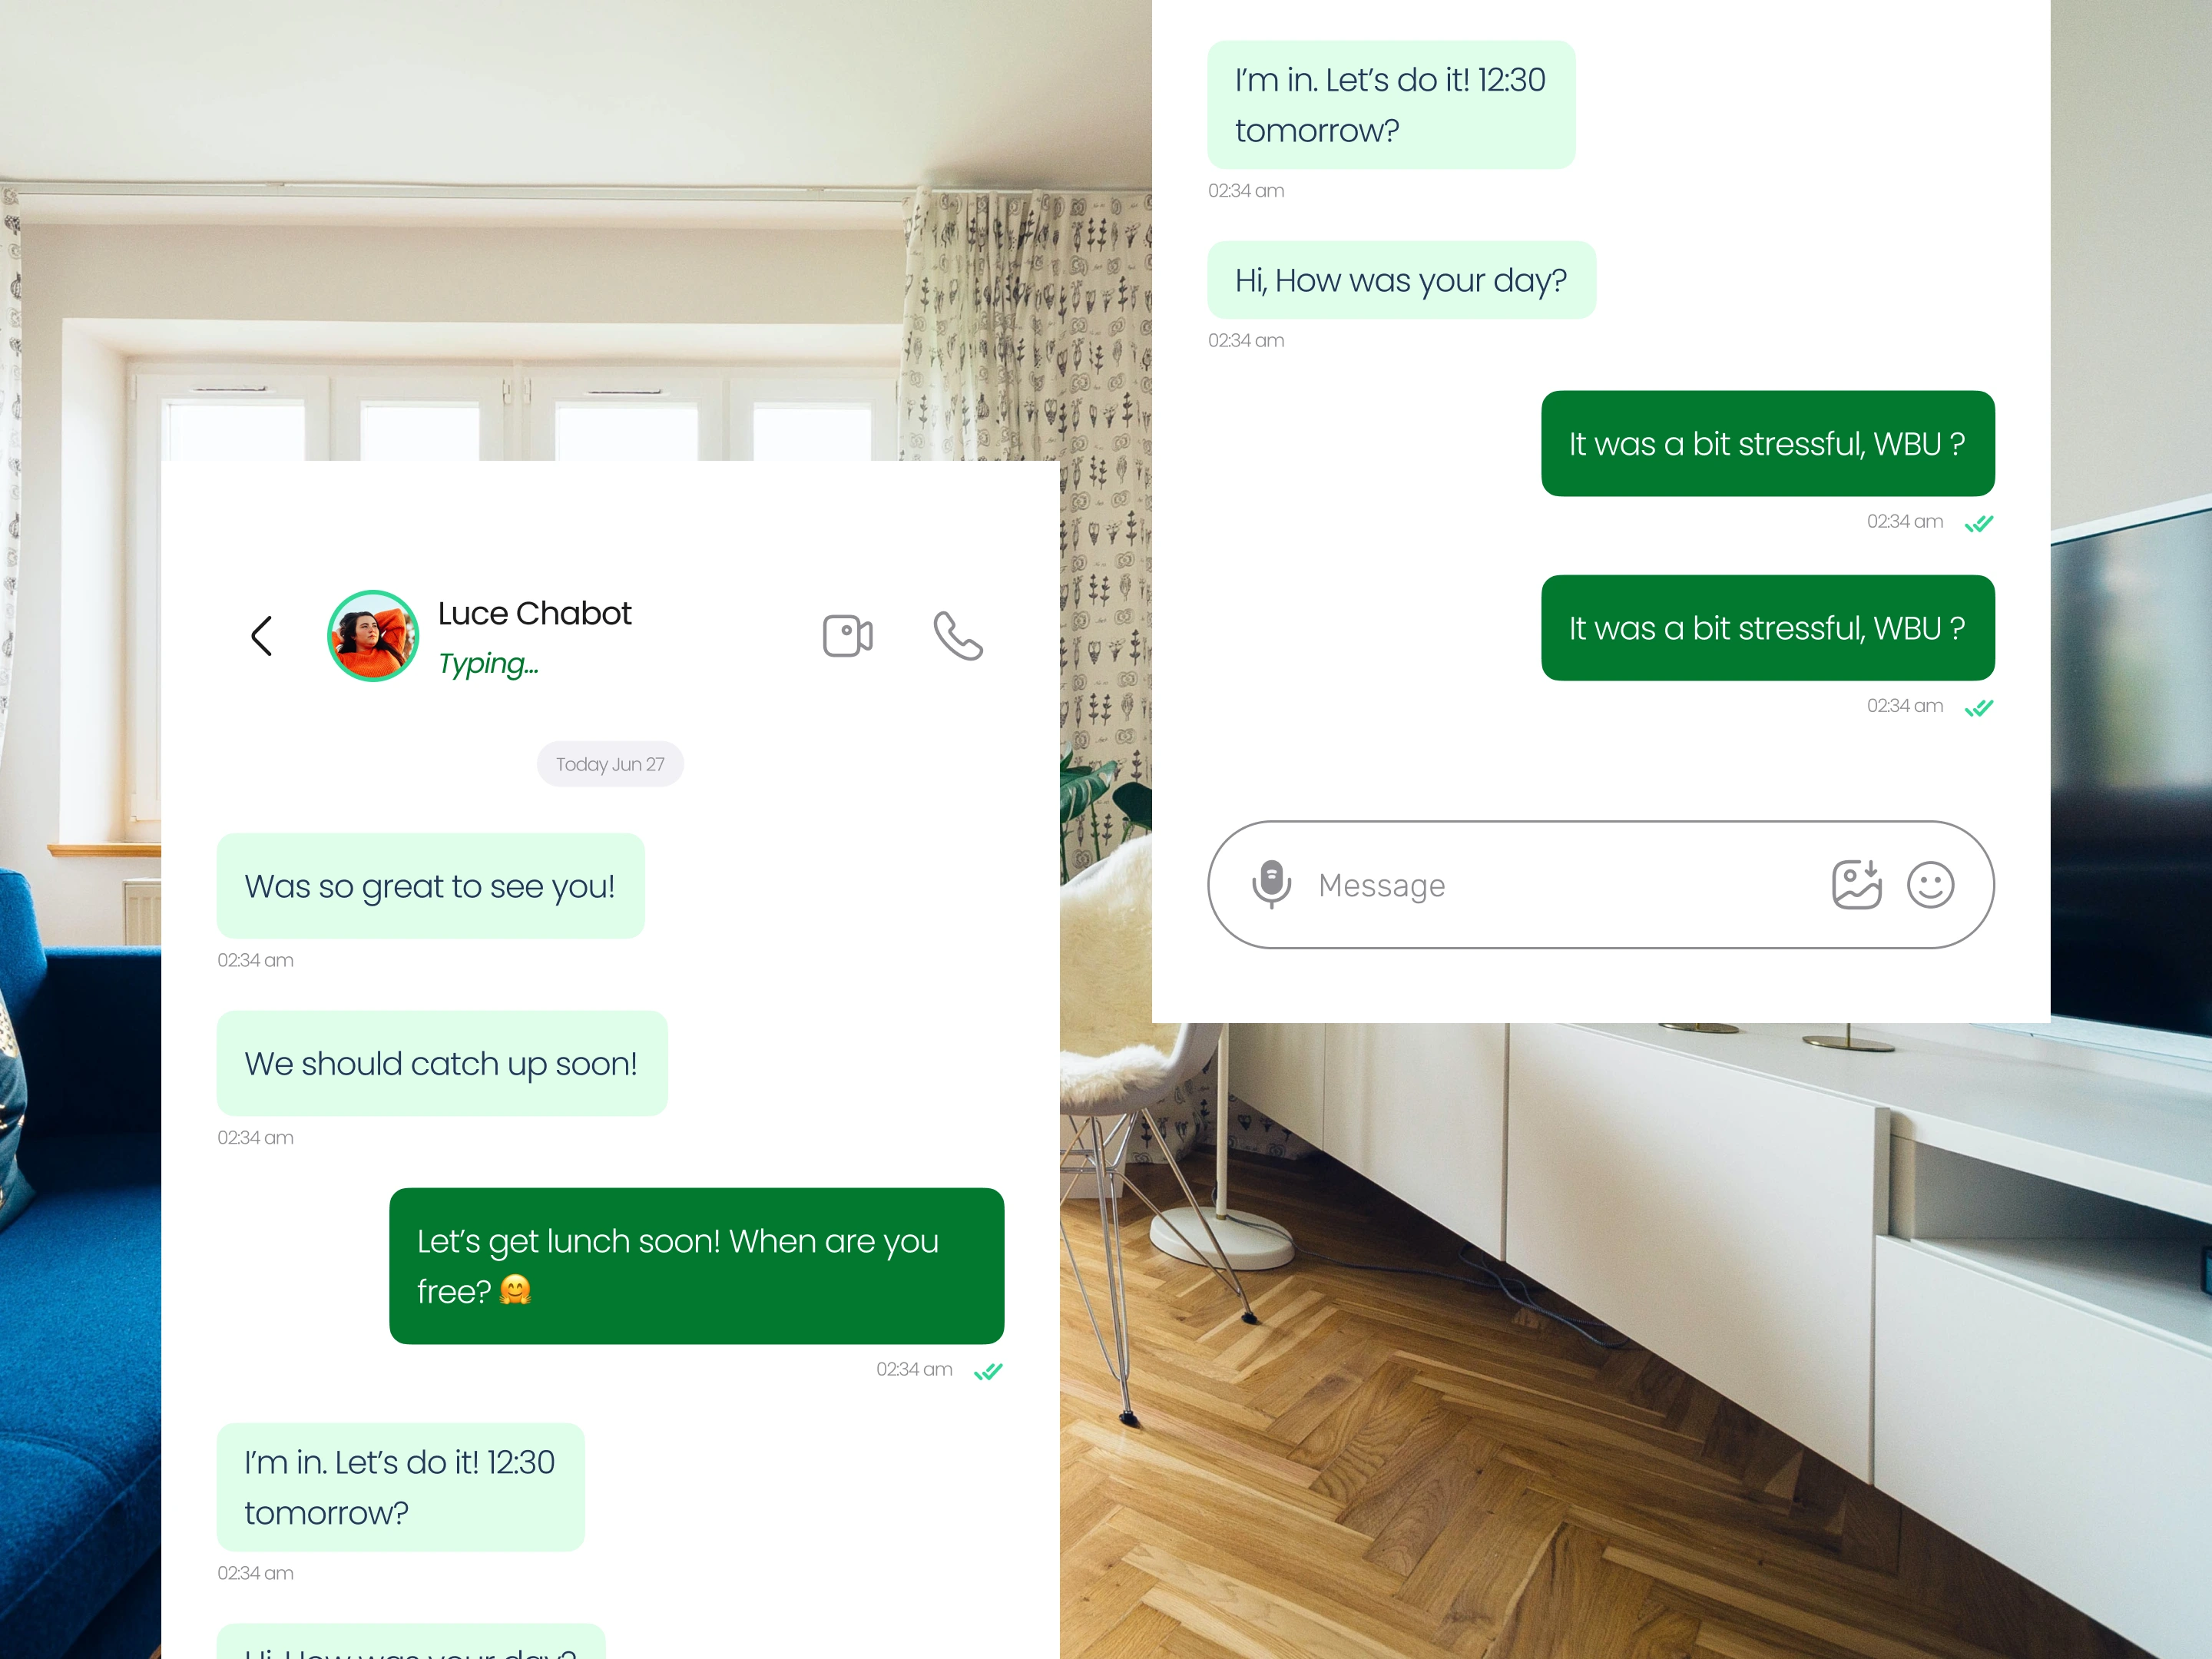Open the Luce Chabot contact name

(x=534, y=613)
